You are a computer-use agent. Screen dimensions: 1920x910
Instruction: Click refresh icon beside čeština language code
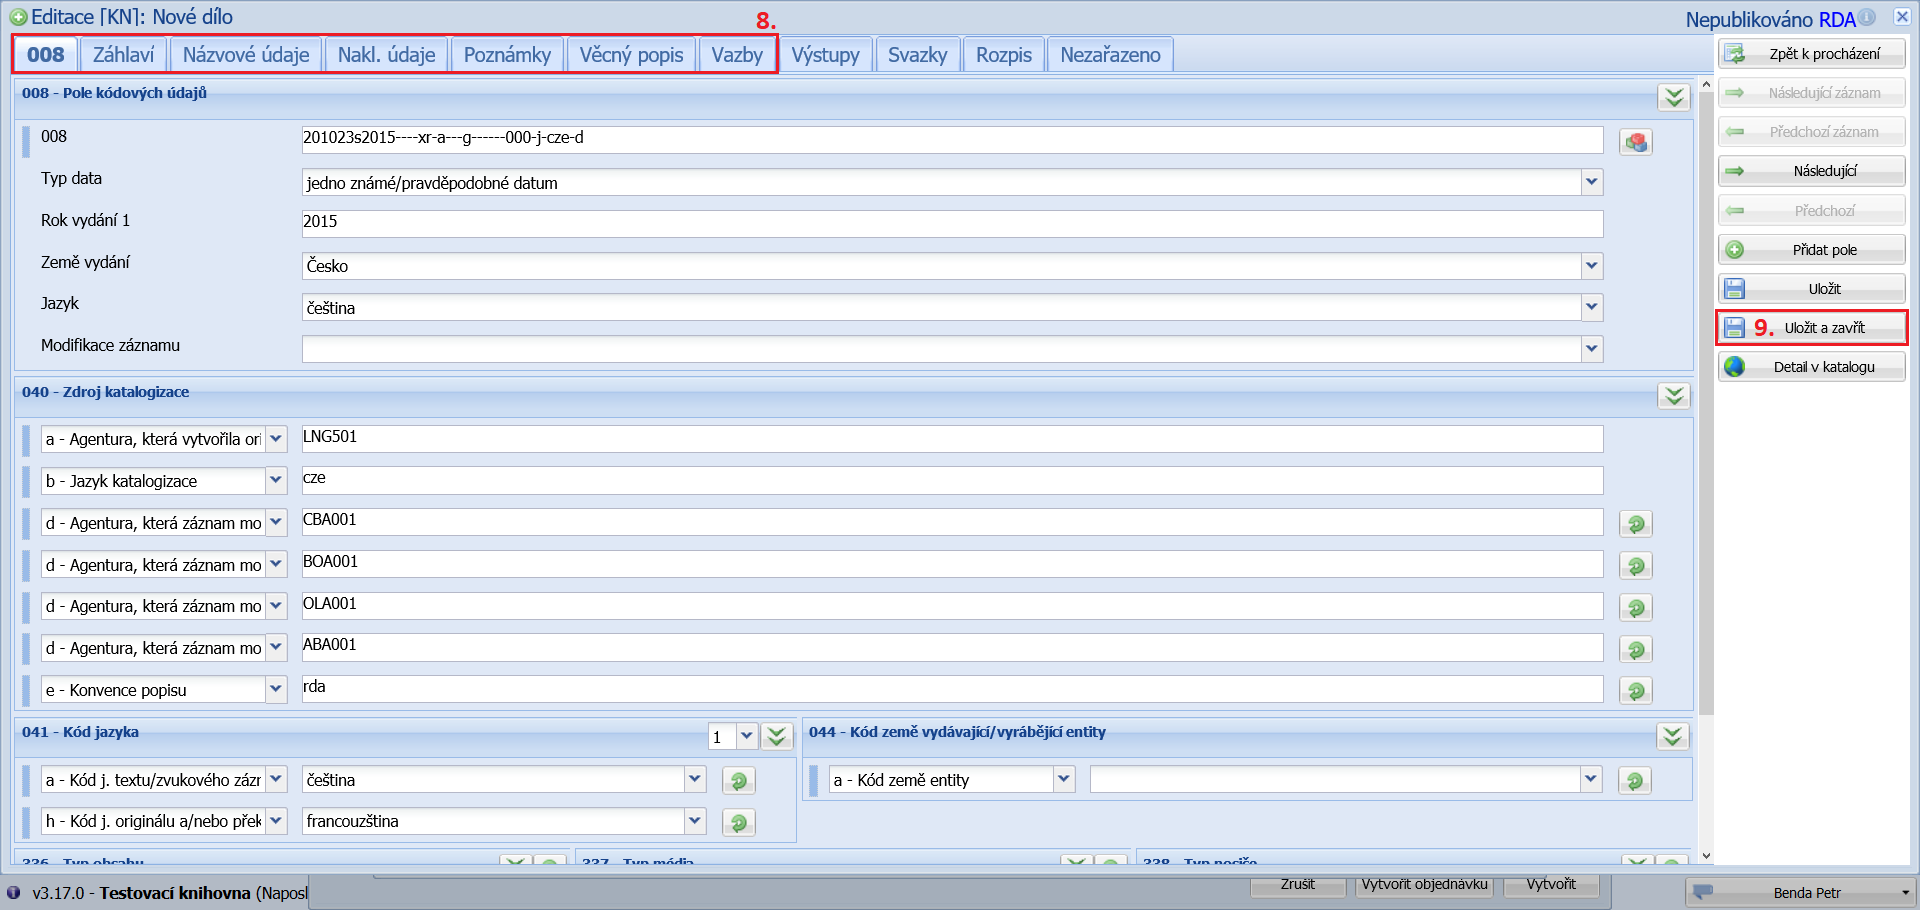(739, 781)
